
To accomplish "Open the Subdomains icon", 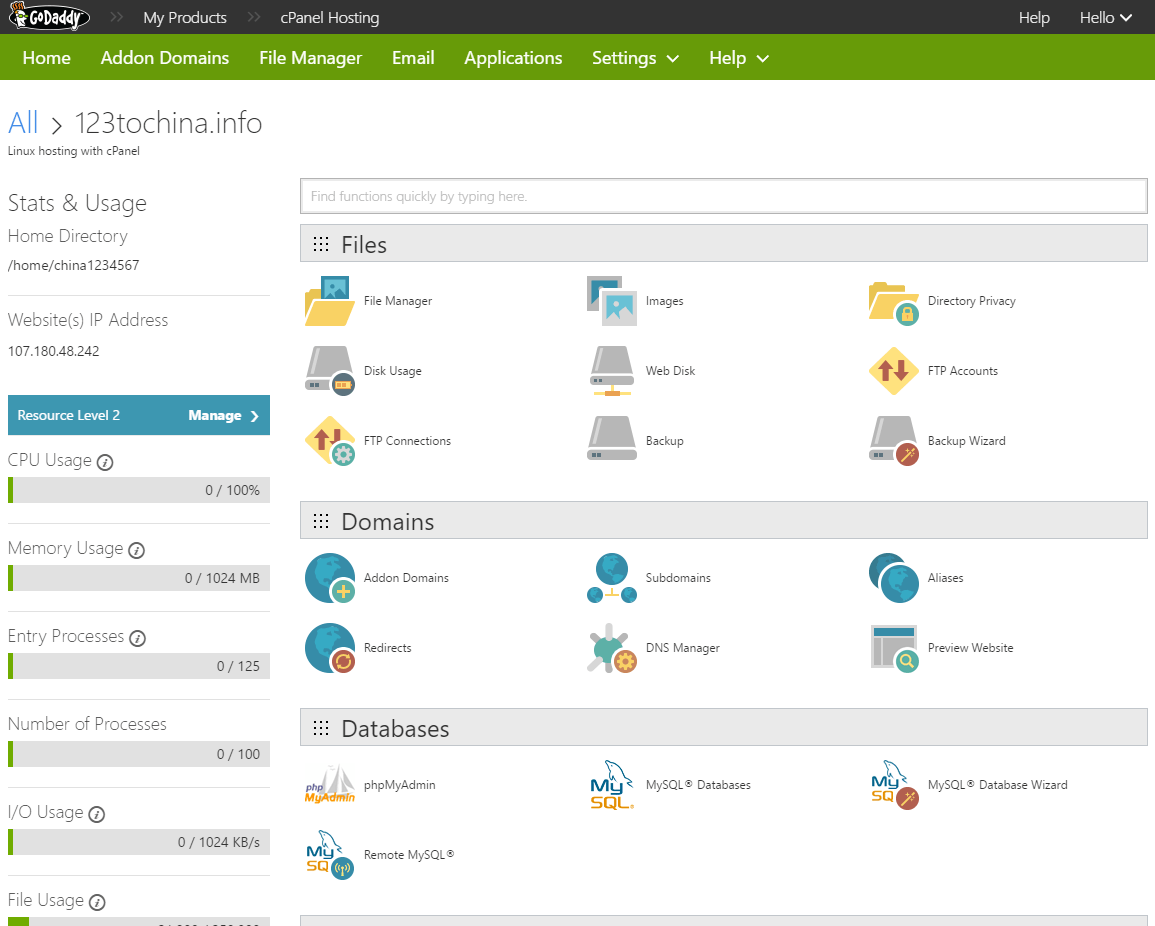I will pos(611,578).
